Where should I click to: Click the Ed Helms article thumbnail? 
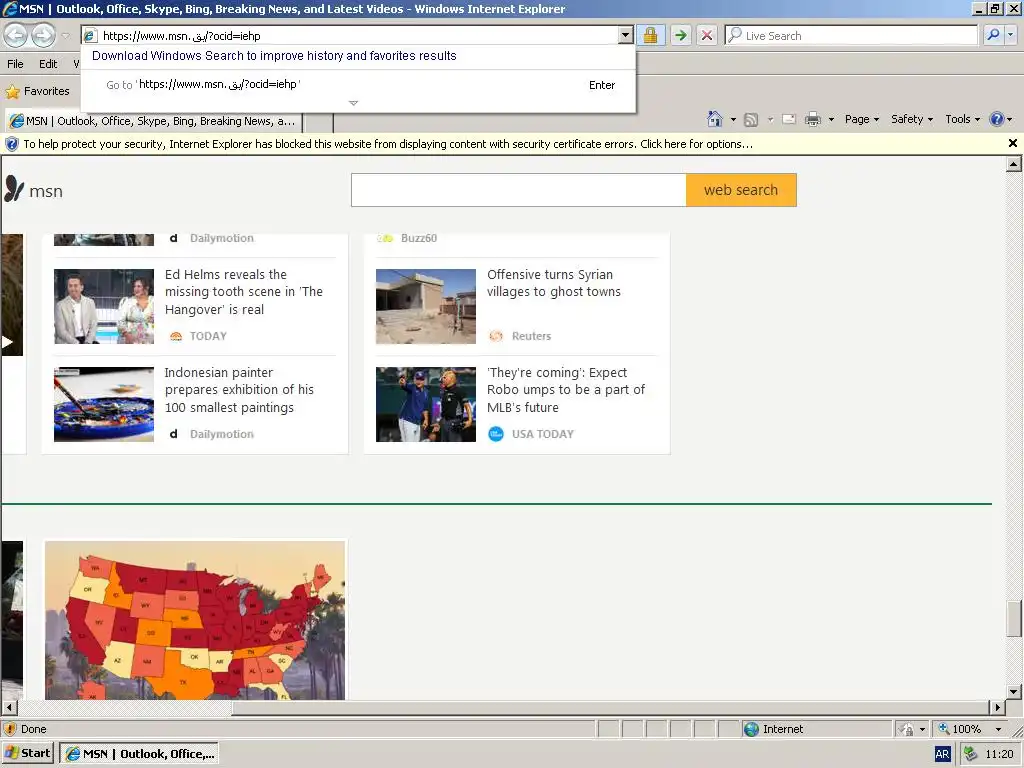[104, 306]
